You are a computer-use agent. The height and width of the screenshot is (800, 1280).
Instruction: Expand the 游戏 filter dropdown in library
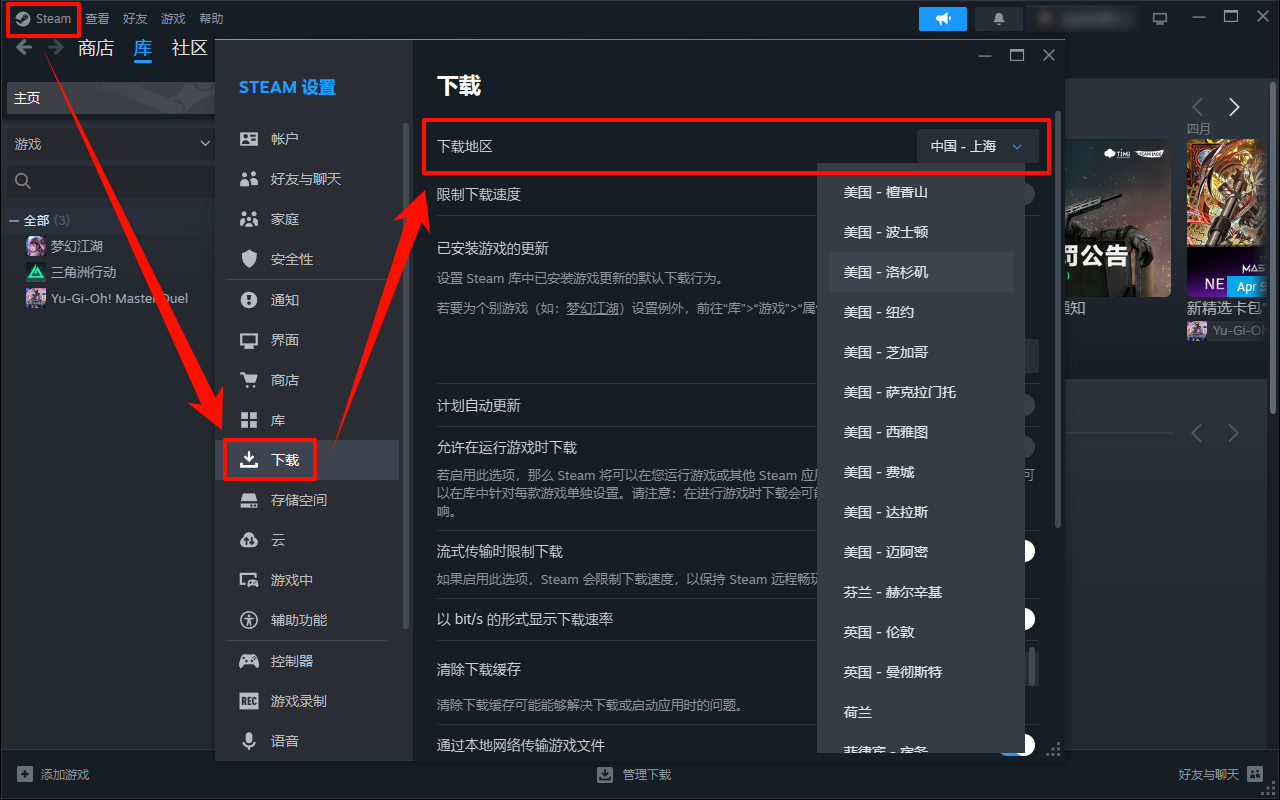[x=110, y=144]
